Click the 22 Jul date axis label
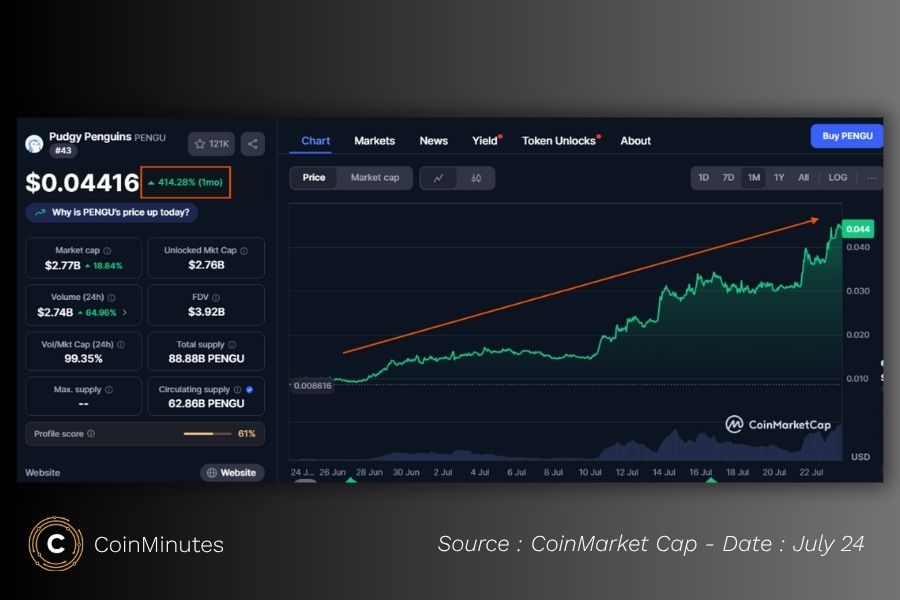 811,473
